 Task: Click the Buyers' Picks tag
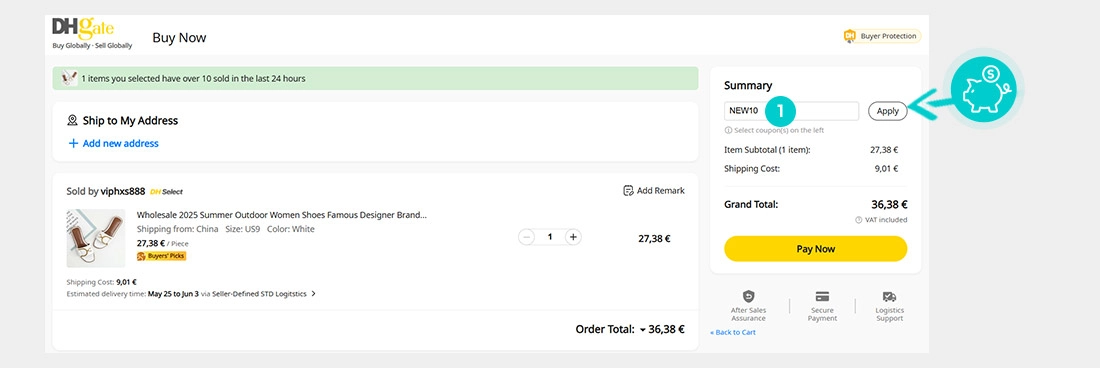(x=161, y=256)
